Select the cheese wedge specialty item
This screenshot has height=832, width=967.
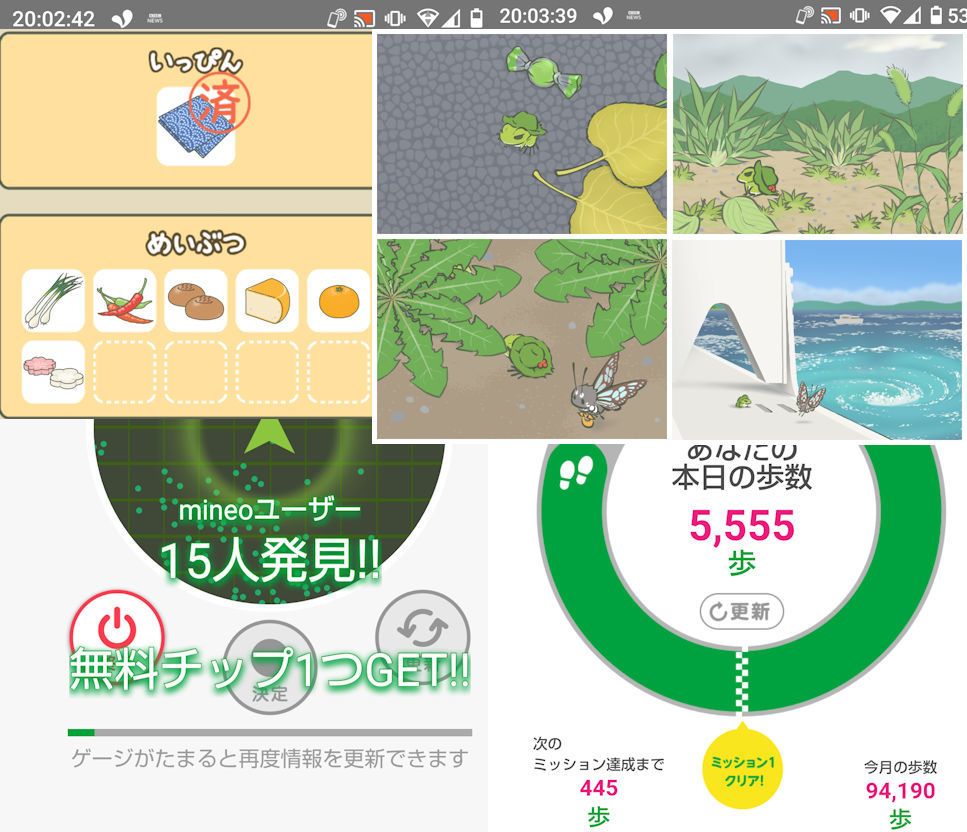(x=267, y=301)
